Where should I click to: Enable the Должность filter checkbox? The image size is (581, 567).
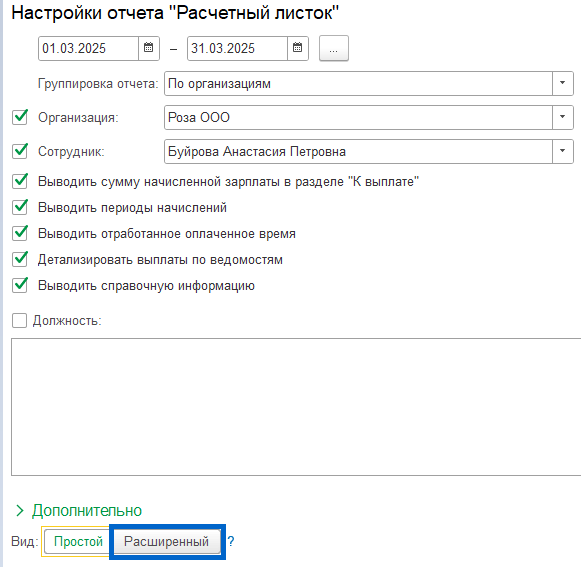[19, 321]
